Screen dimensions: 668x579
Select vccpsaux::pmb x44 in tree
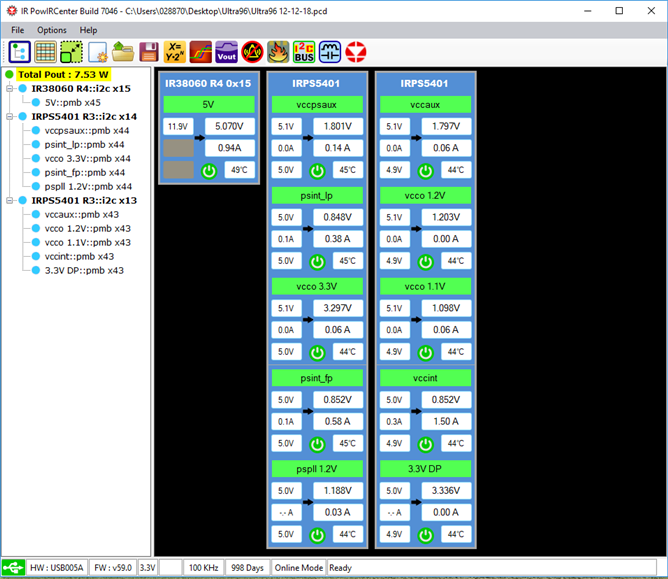tap(86, 130)
